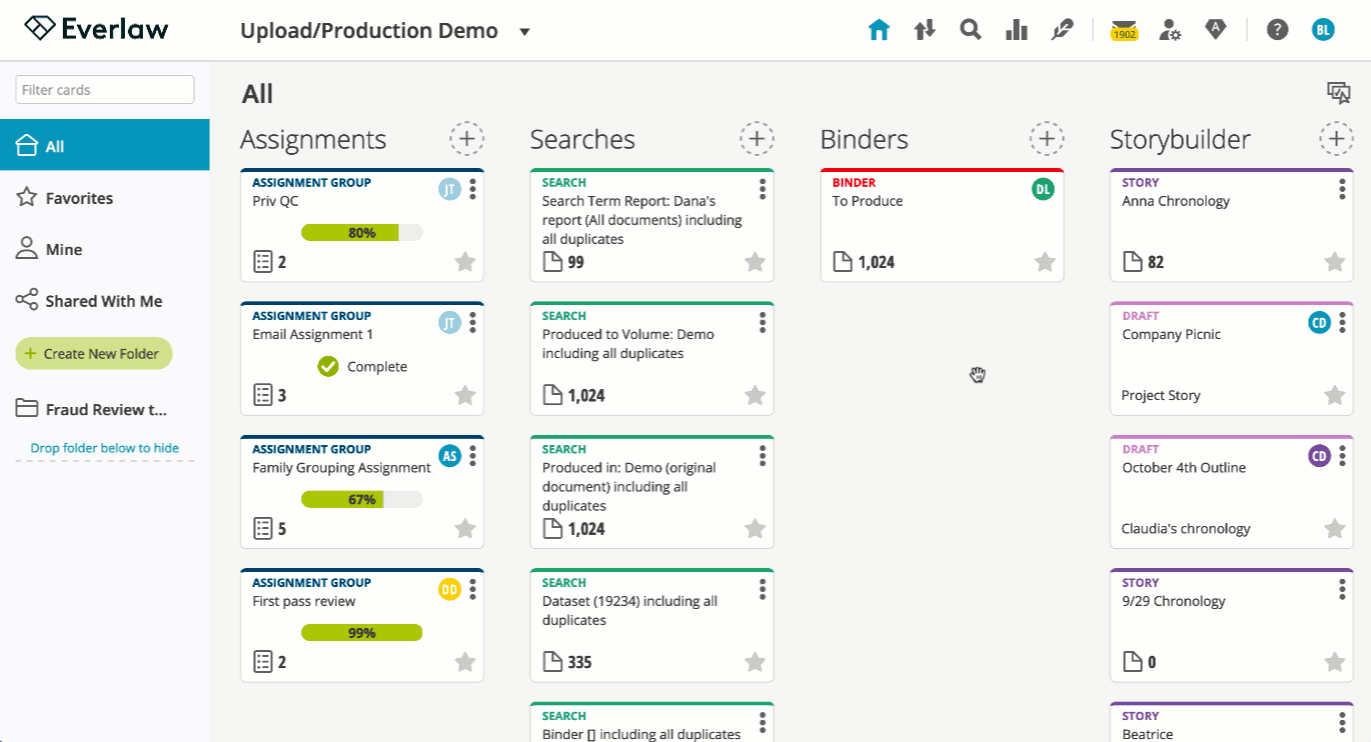1371x742 pixels.
Task: Open three-dot menu on Beatrice story card
Action: click(x=1343, y=722)
